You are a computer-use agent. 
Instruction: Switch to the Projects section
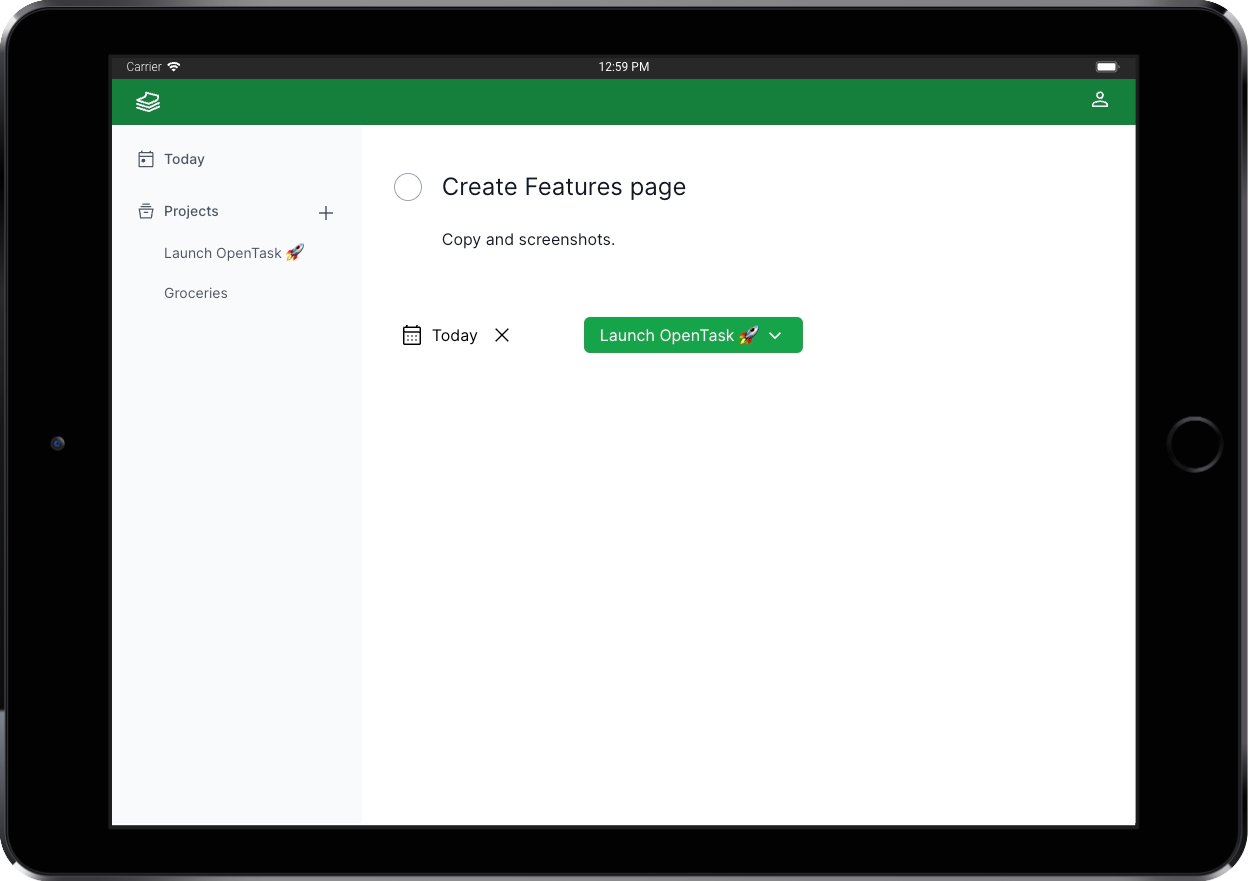(x=190, y=211)
